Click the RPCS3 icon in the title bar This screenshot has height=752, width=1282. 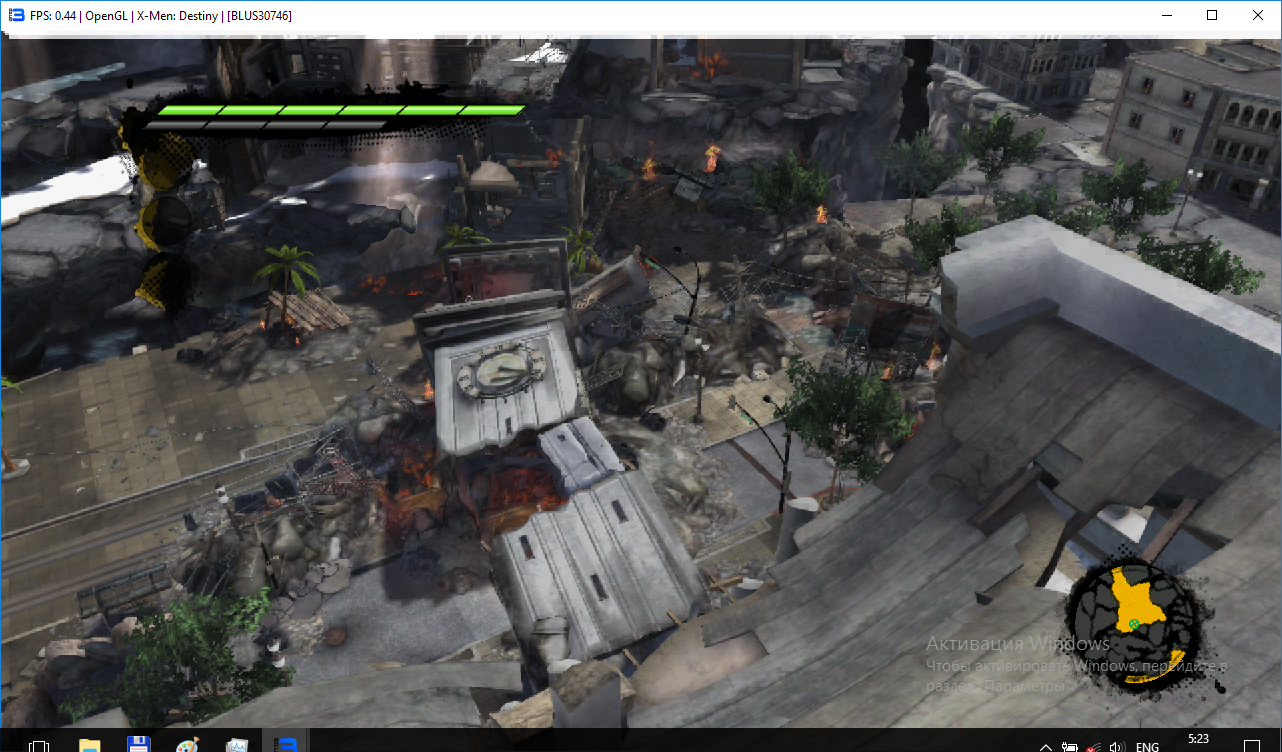16,15
